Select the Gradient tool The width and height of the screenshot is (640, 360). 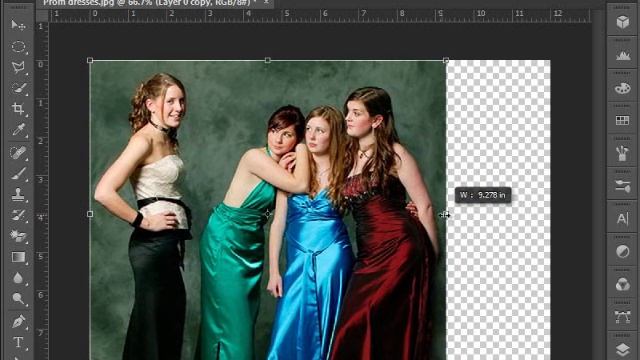point(18,257)
